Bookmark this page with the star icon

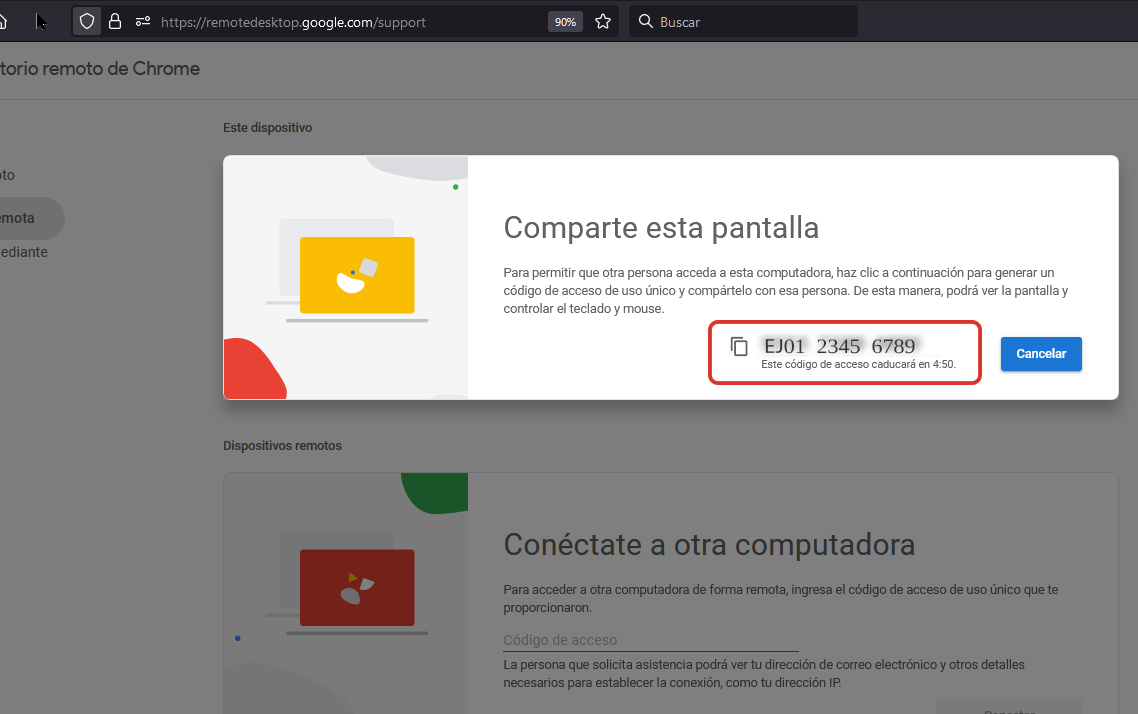pos(603,21)
